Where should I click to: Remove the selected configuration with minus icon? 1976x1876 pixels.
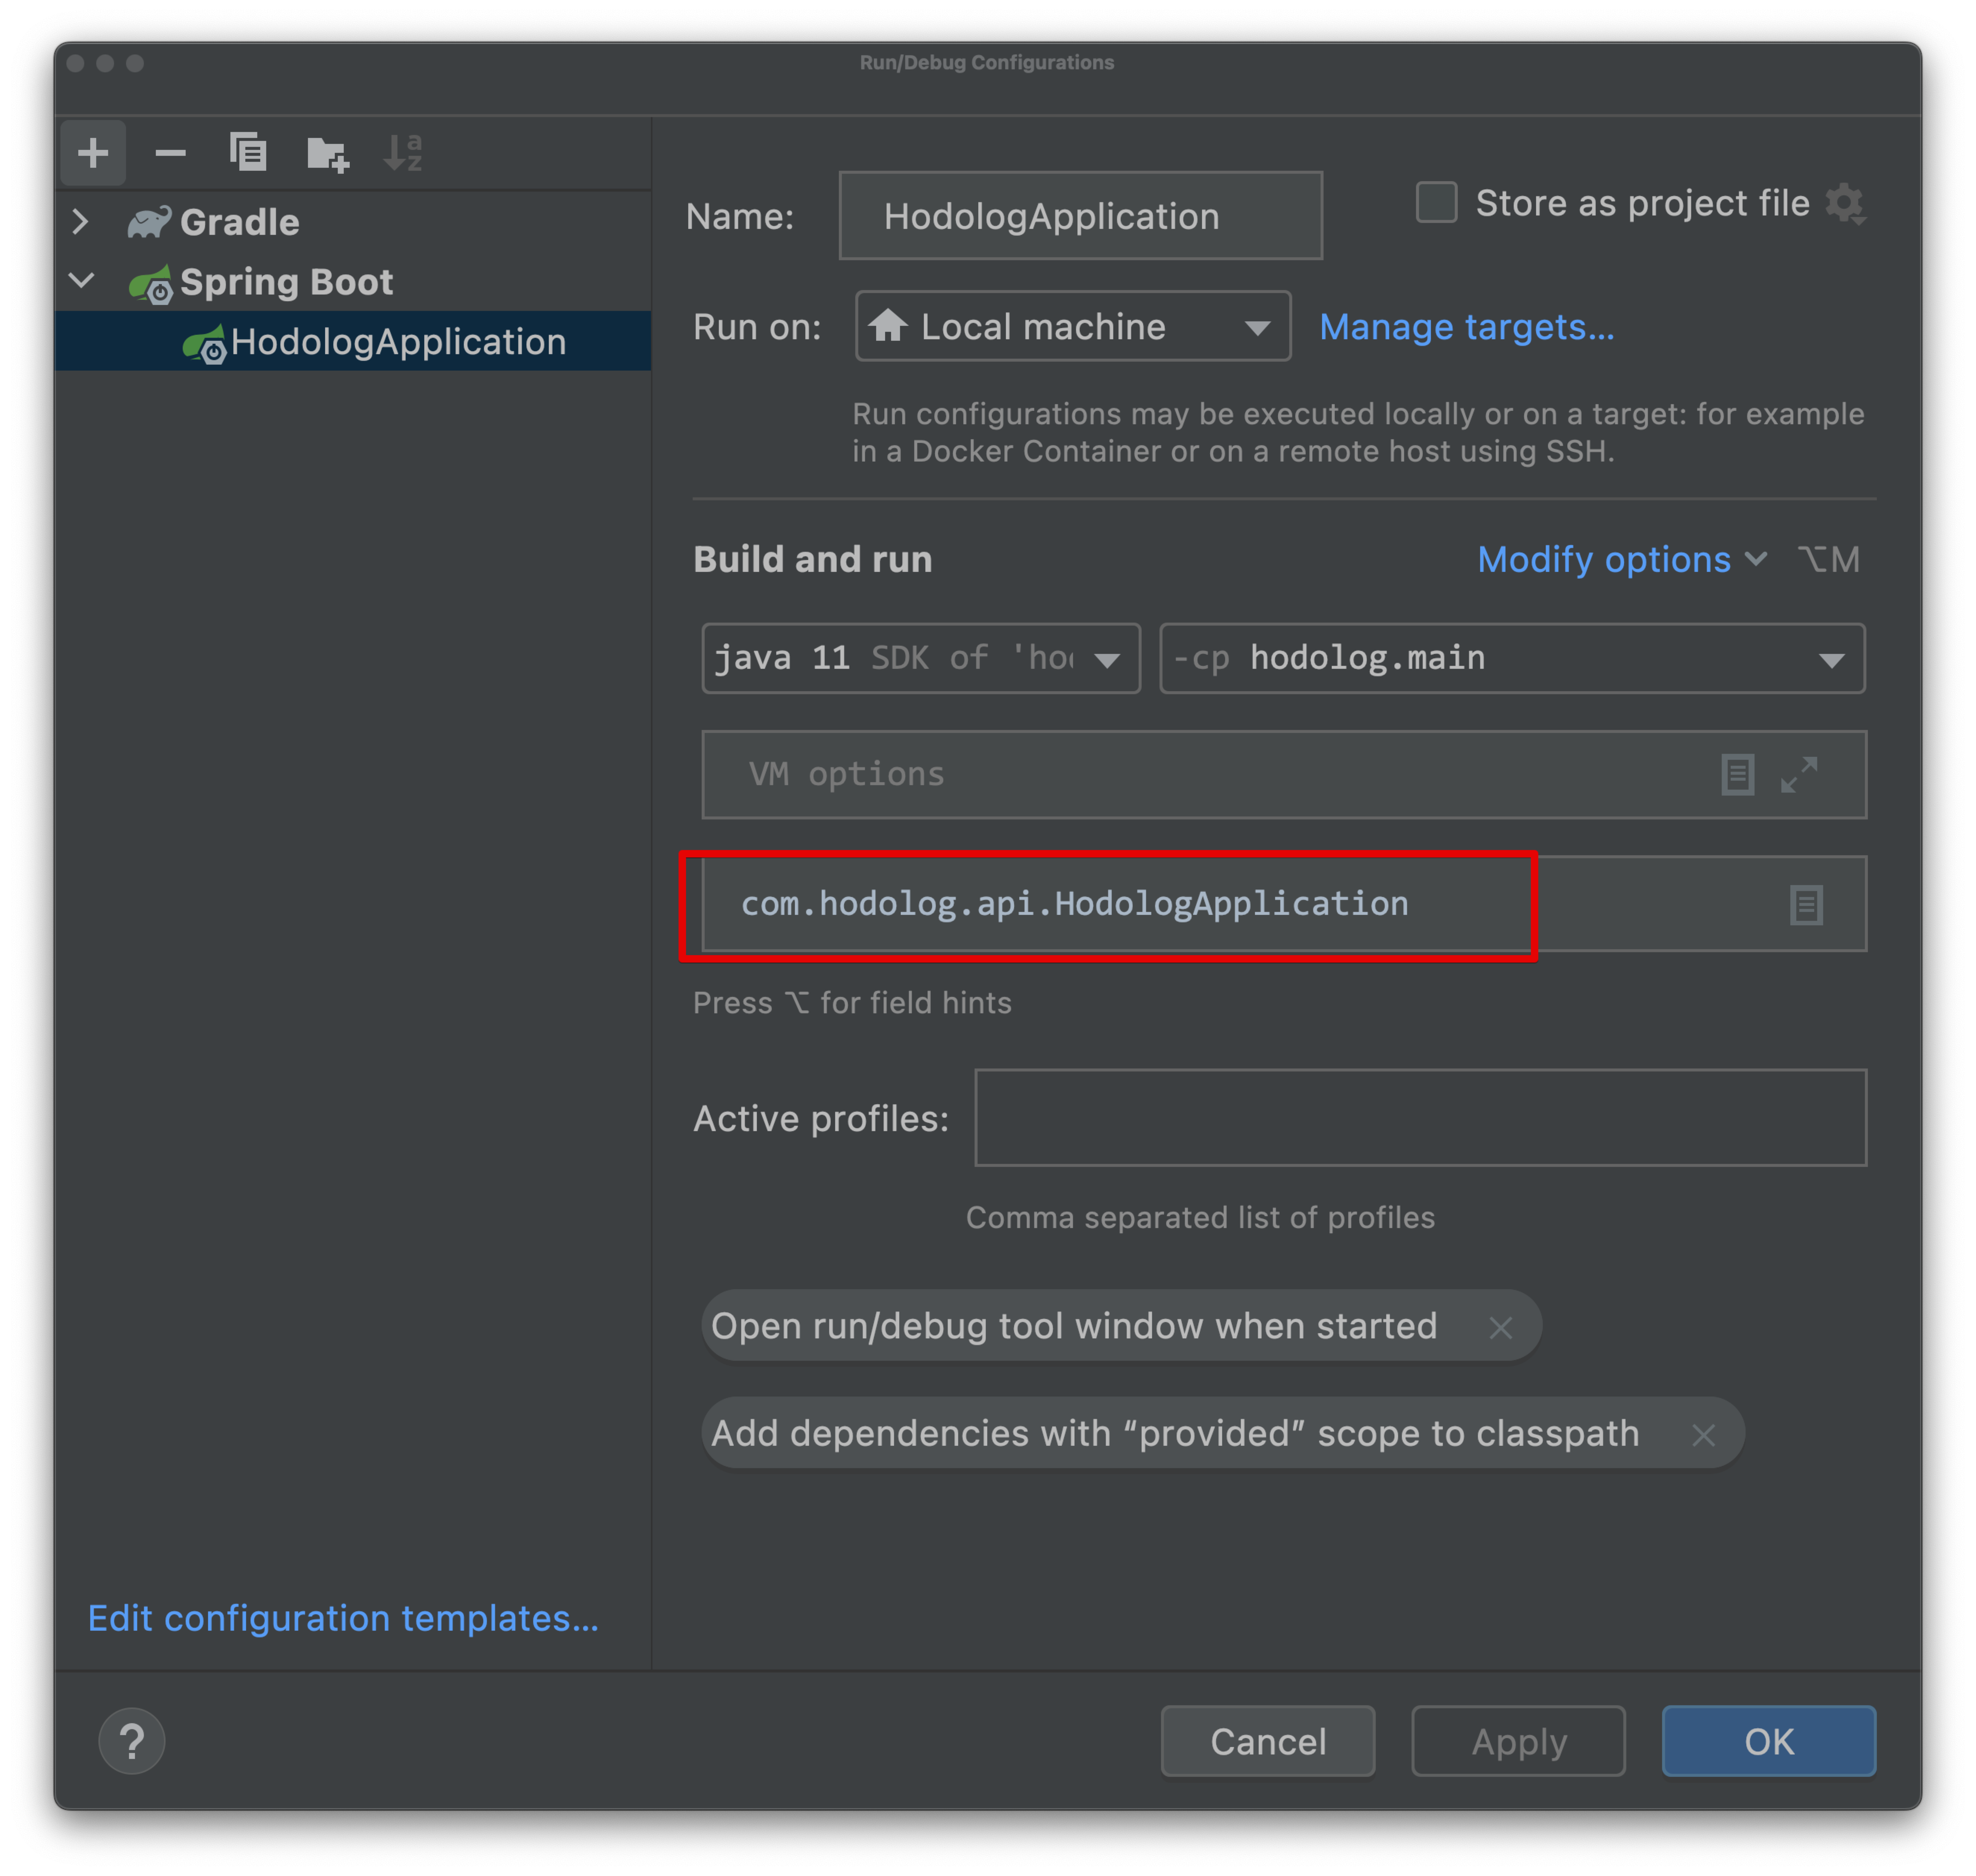pyautogui.click(x=171, y=153)
